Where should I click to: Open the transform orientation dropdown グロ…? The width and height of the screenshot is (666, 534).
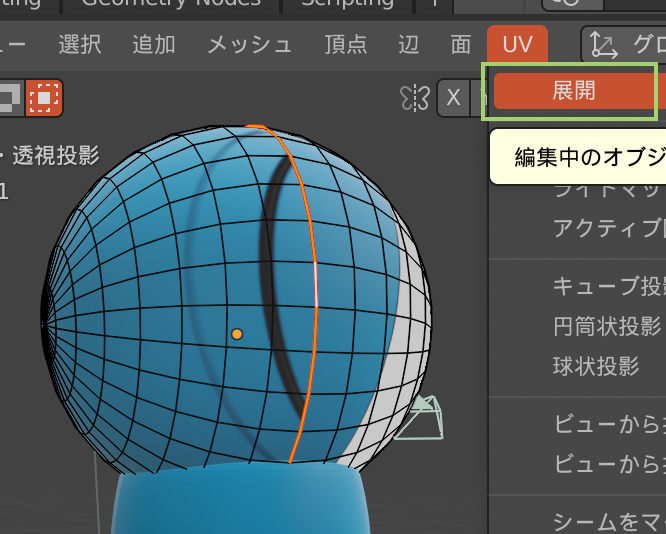click(624, 44)
